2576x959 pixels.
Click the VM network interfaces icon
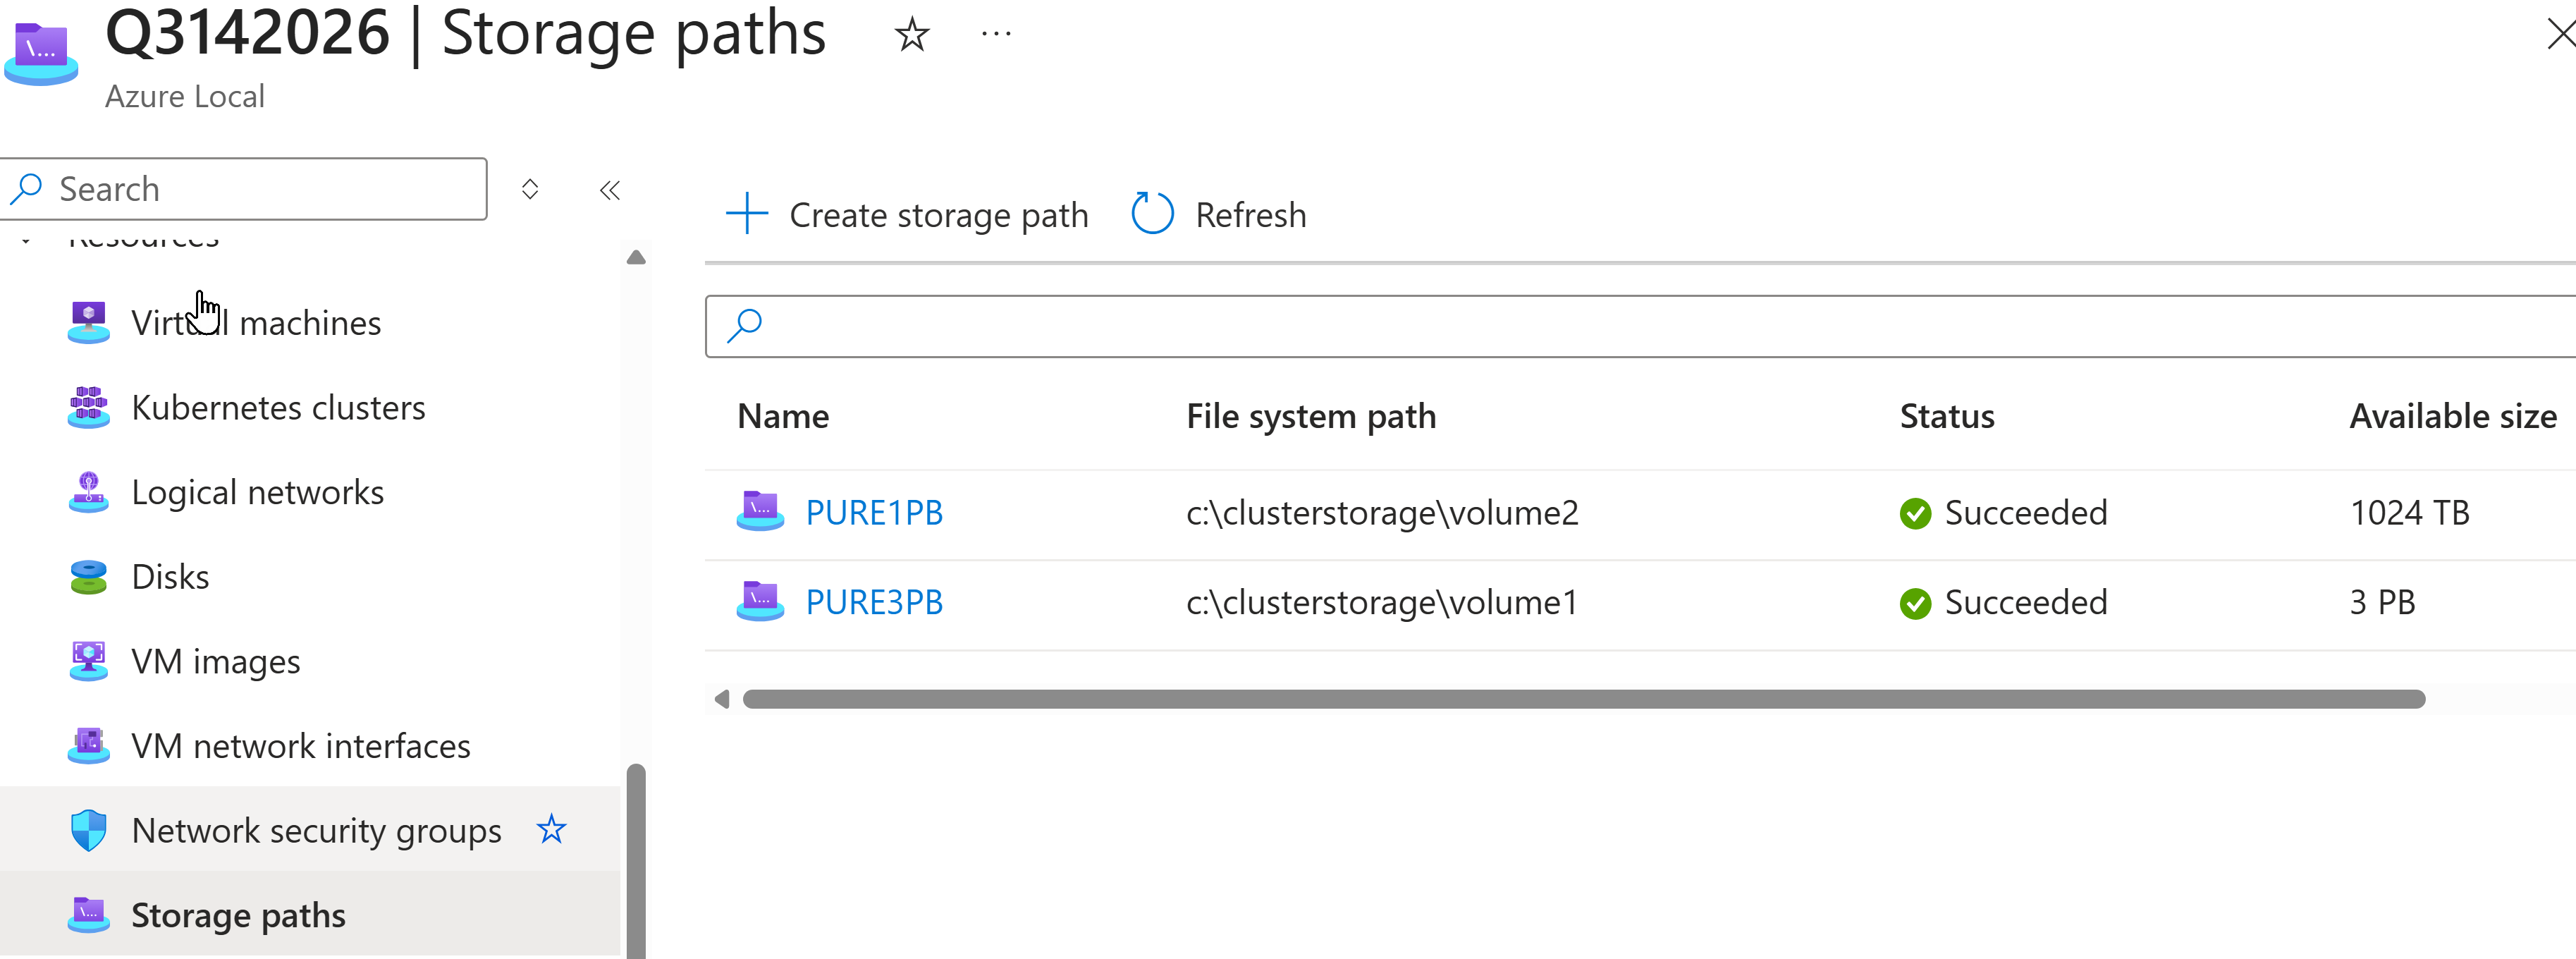pos(88,746)
